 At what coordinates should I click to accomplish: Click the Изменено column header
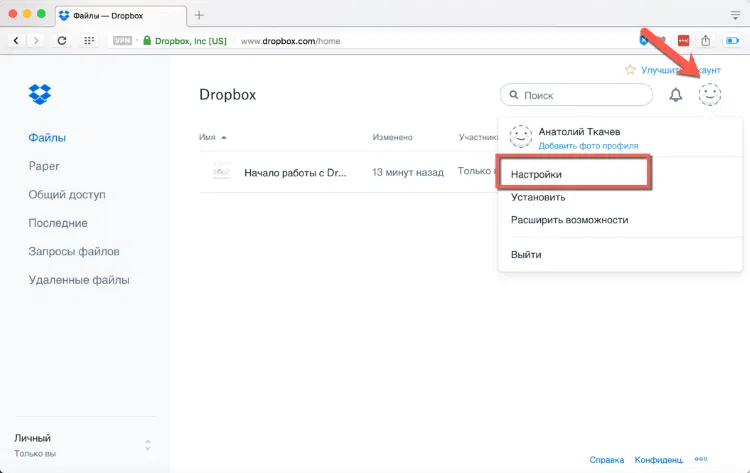point(392,137)
